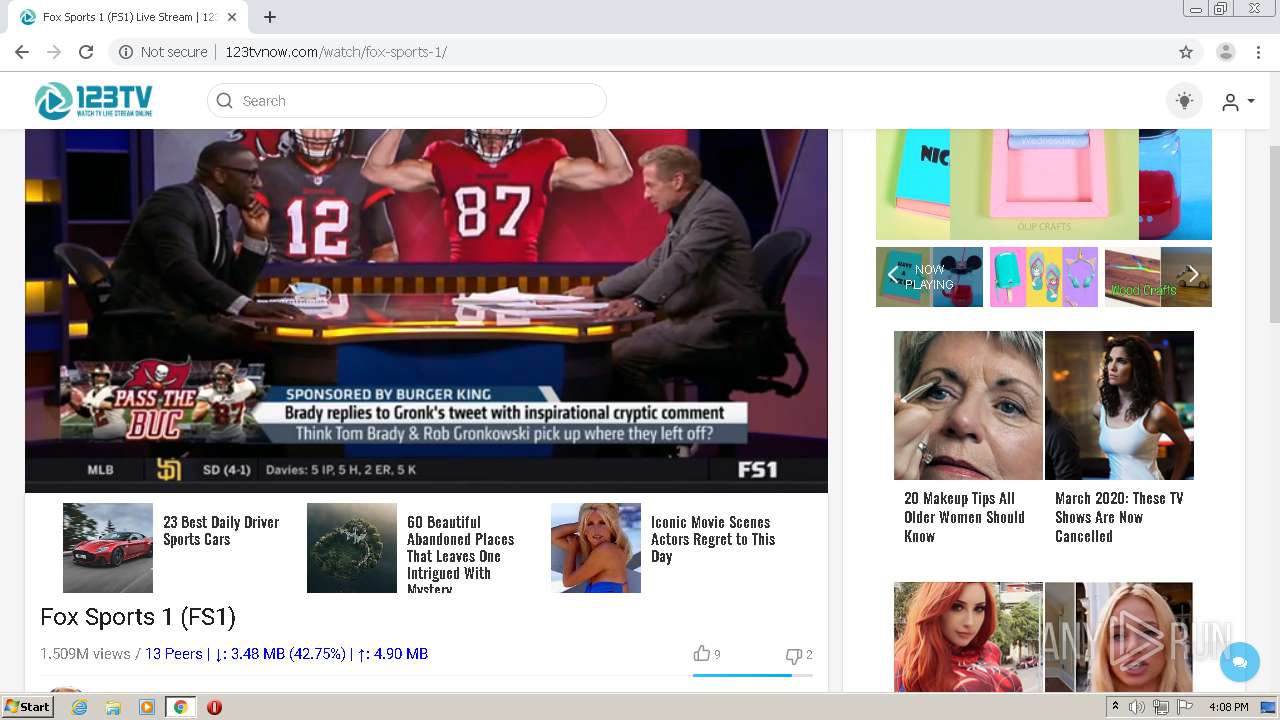Open 'Iconic Movie Scenes Actors Regret' link
Image resolution: width=1280 pixels, height=720 pixels.
coord(713,539)
